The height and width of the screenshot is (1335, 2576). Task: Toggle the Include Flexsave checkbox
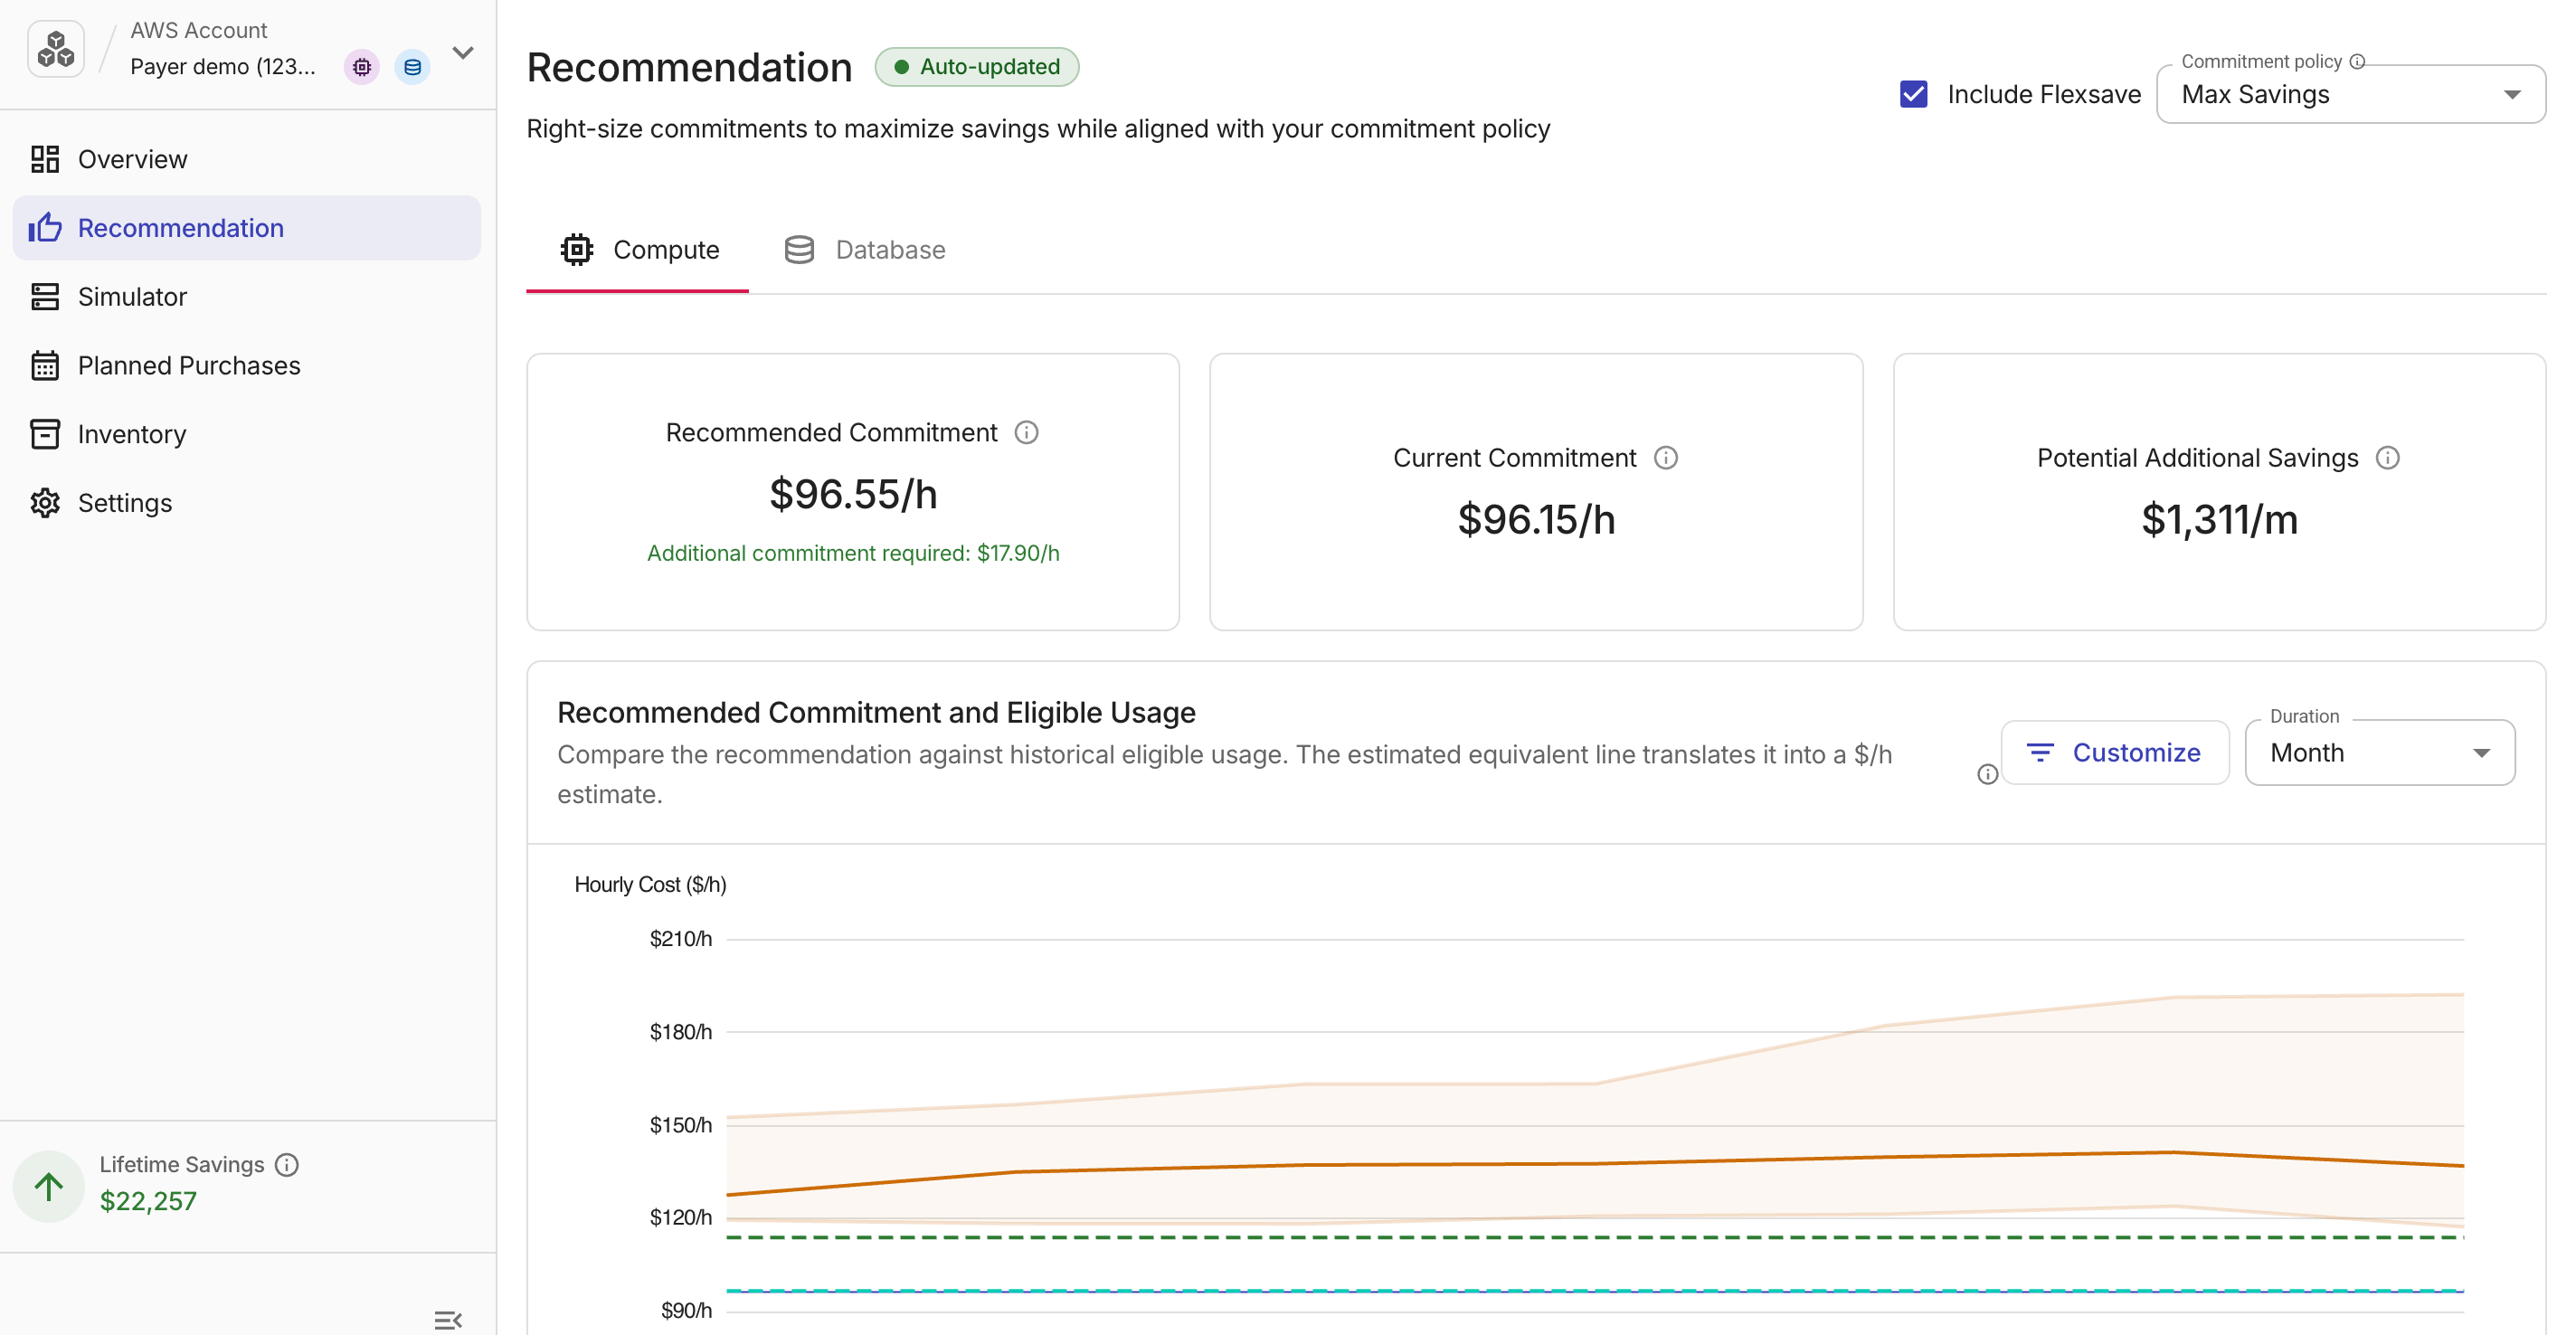pyautogui.click(x=1913, y=94)
